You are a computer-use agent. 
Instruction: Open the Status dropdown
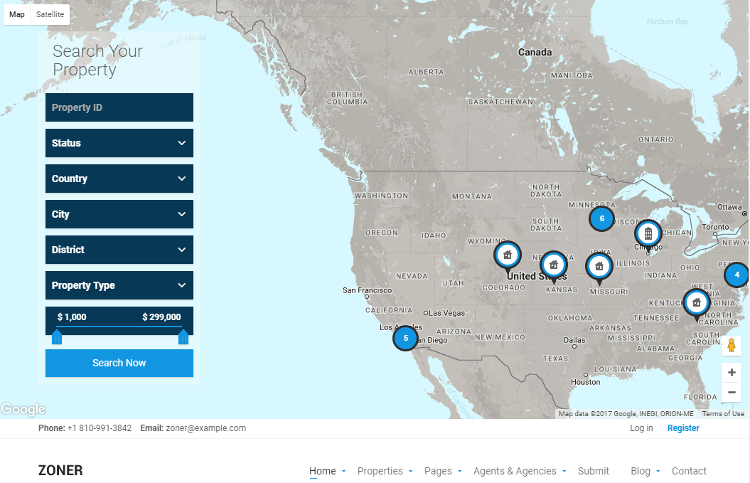(x=119, y=143)
